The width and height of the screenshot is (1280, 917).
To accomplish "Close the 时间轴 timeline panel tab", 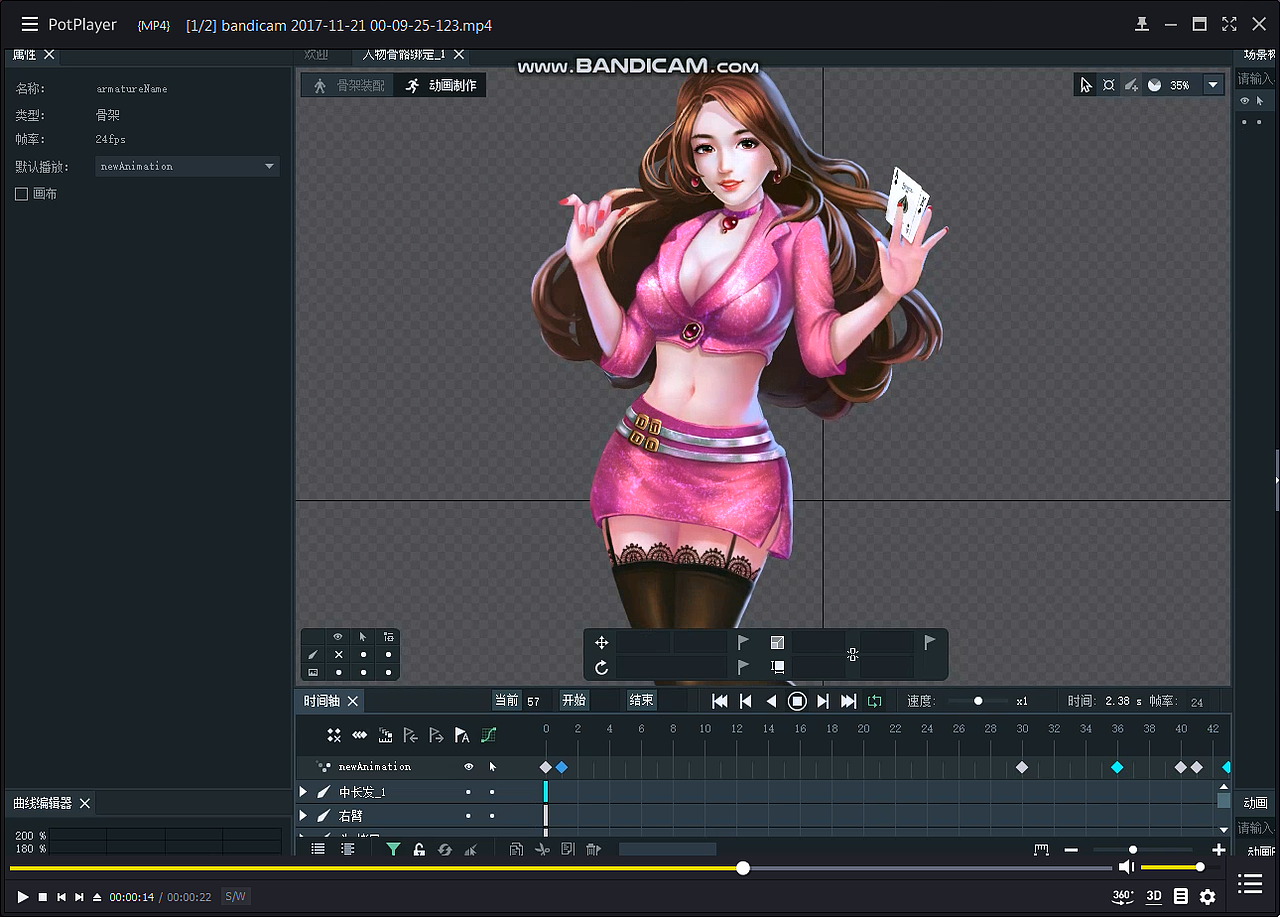I will pyautogui.click(x=353, y=701).
